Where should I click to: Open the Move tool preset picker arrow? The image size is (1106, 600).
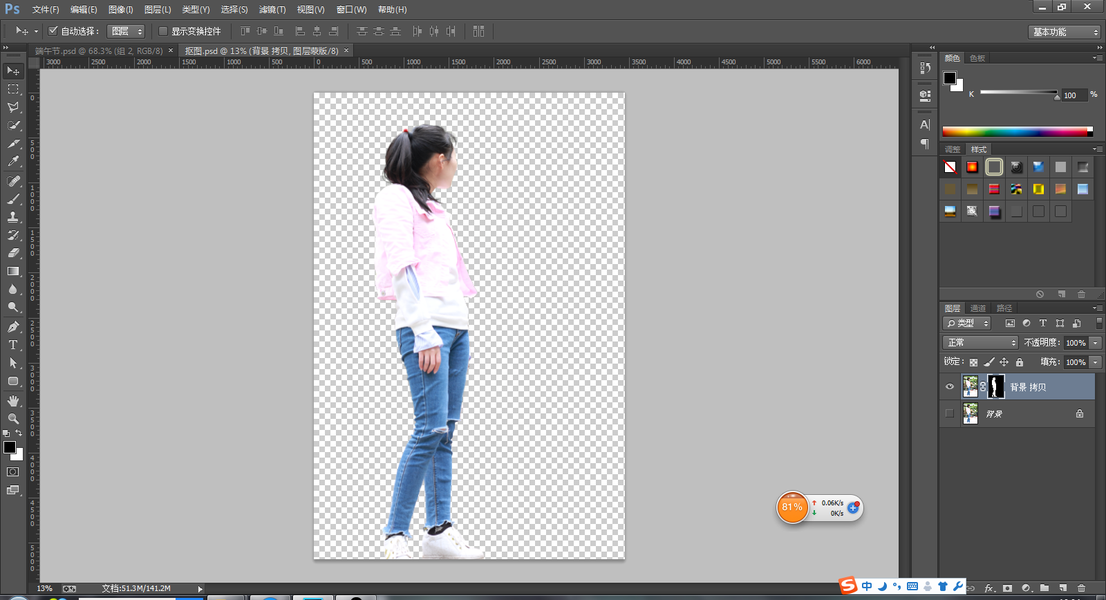(36, 31)
